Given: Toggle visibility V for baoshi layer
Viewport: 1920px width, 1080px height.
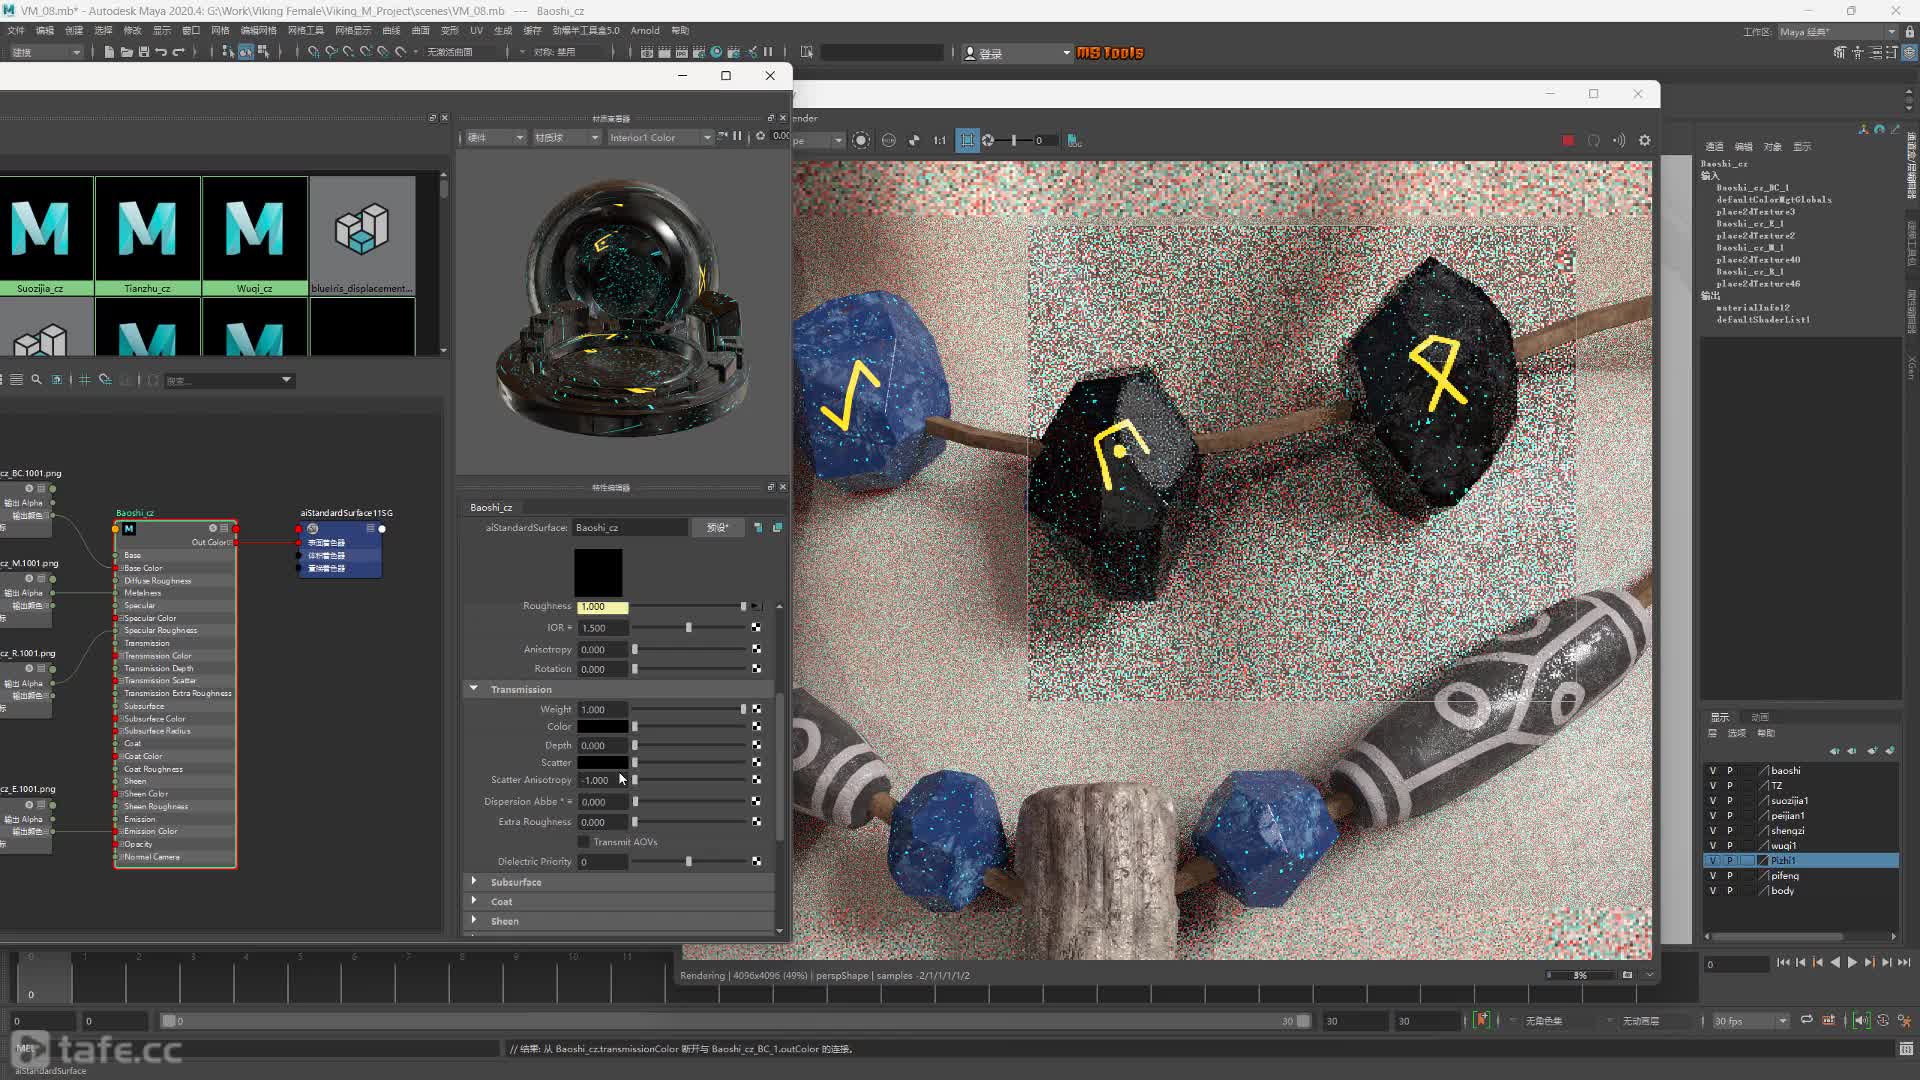Looking at the screenshot, I should tap(1713, 771).
